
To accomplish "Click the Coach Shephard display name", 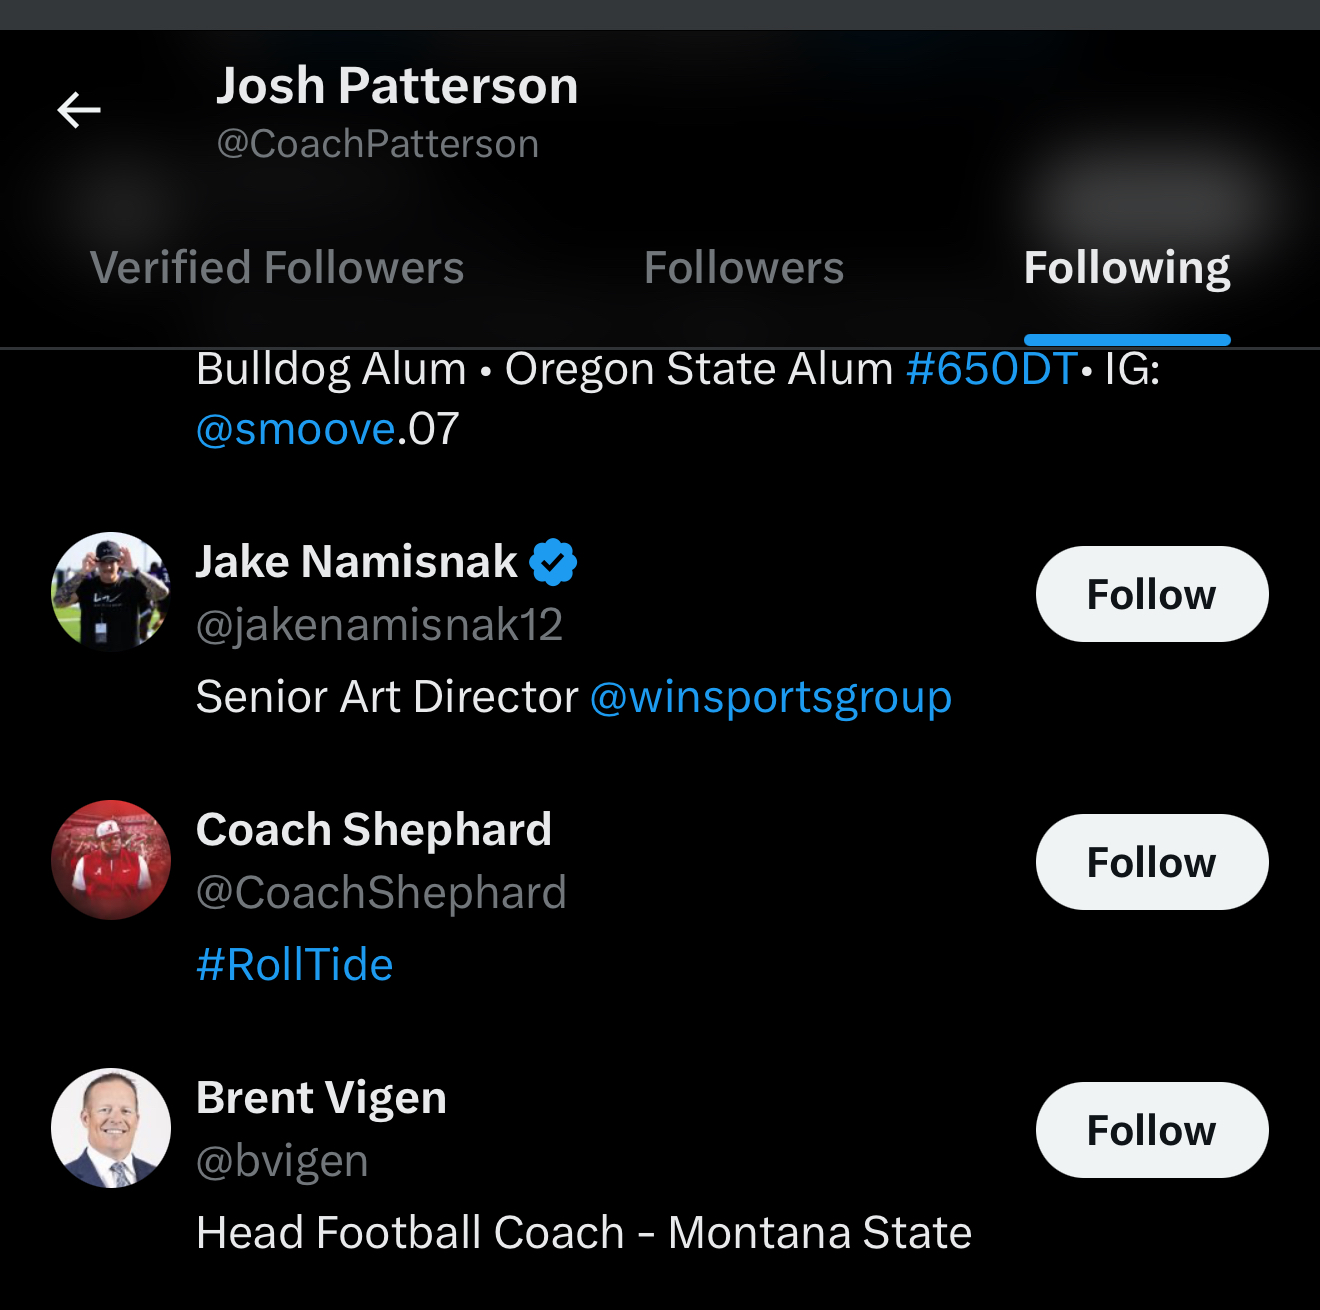I will [374, 830].
